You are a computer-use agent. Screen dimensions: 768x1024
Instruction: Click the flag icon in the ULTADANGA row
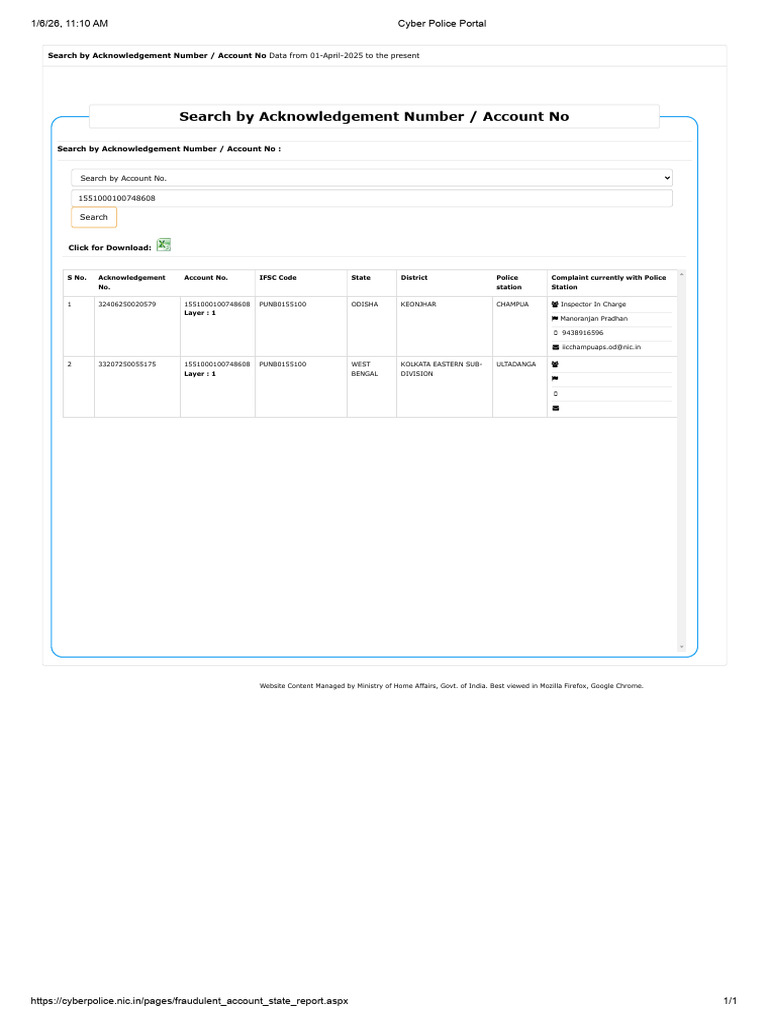[555, 379]
